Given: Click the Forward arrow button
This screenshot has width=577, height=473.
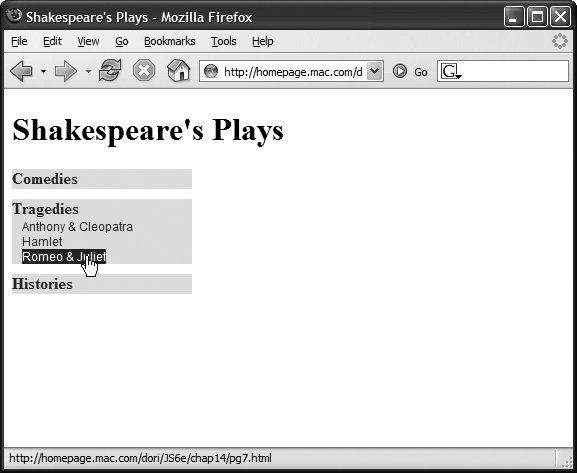Looking at the screenshot, I should click(x=66, y=71).
